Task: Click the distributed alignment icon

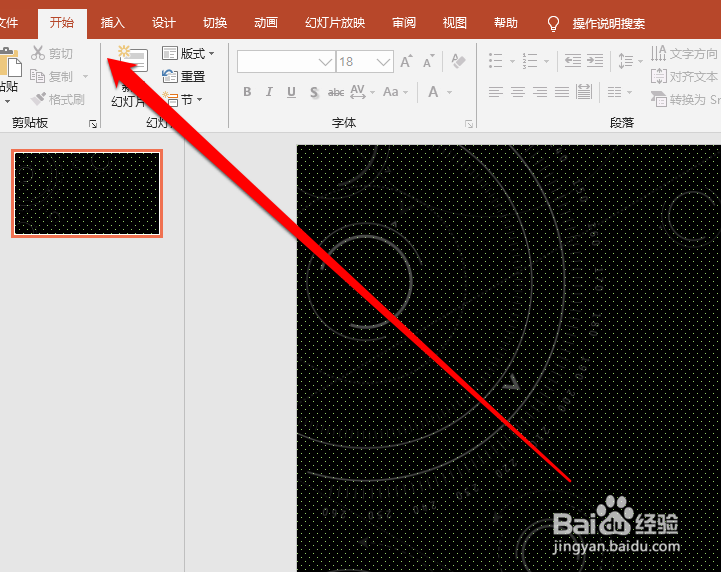Action: coord(584,92)
